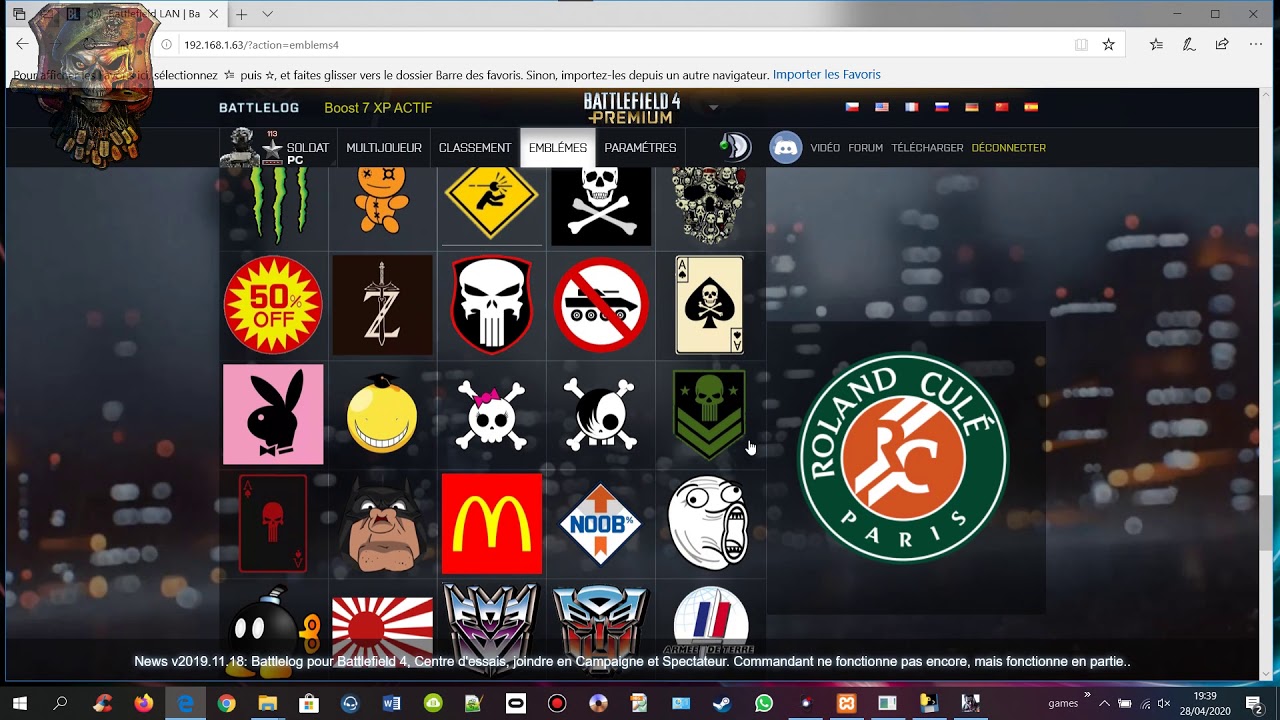Screen dimensions: 1280x720
Task: Open WhatsApp from the taskbar
Action: [x=764, y=703]
